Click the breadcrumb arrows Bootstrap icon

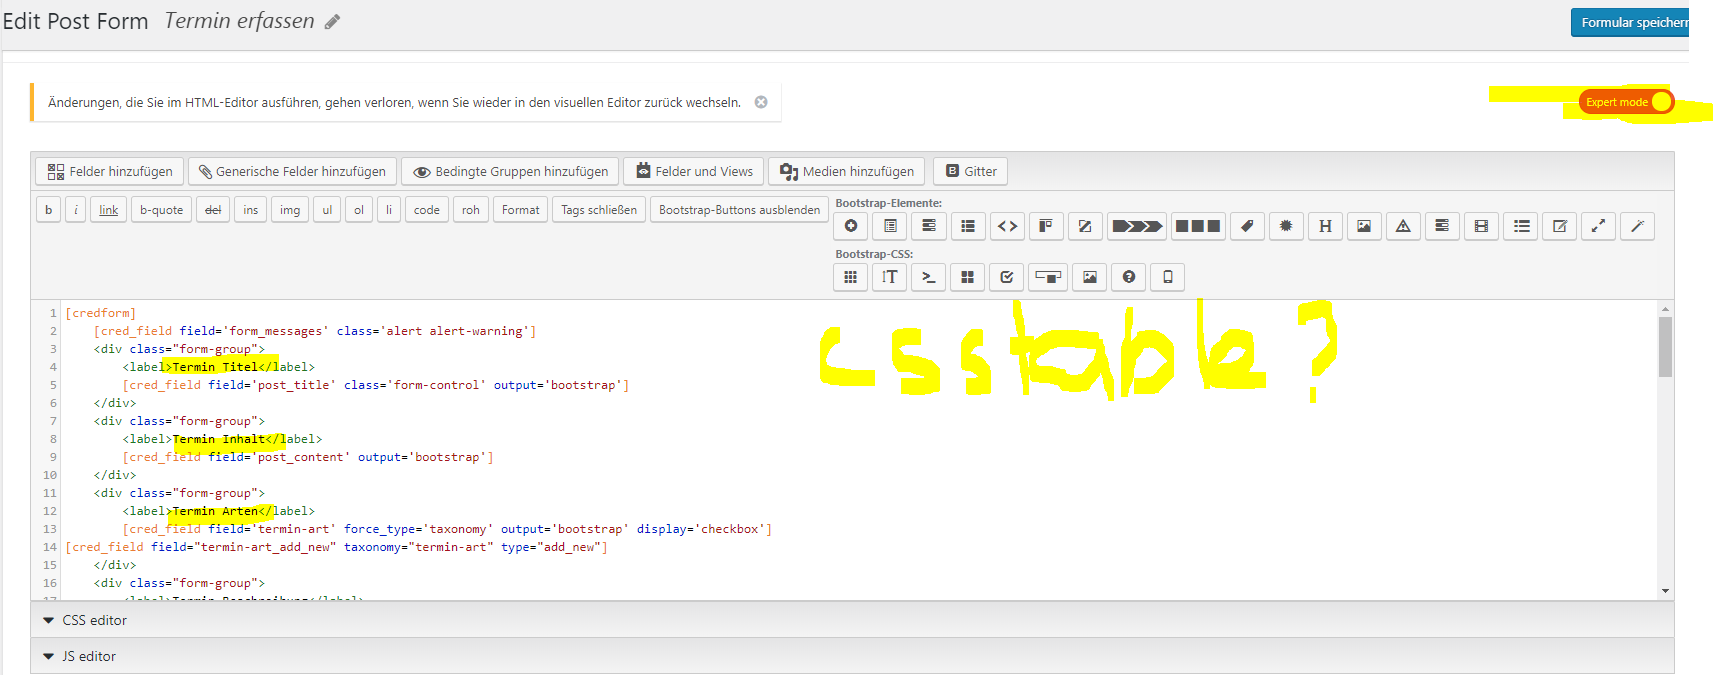pyautogui.click(x=1138, y=226)
